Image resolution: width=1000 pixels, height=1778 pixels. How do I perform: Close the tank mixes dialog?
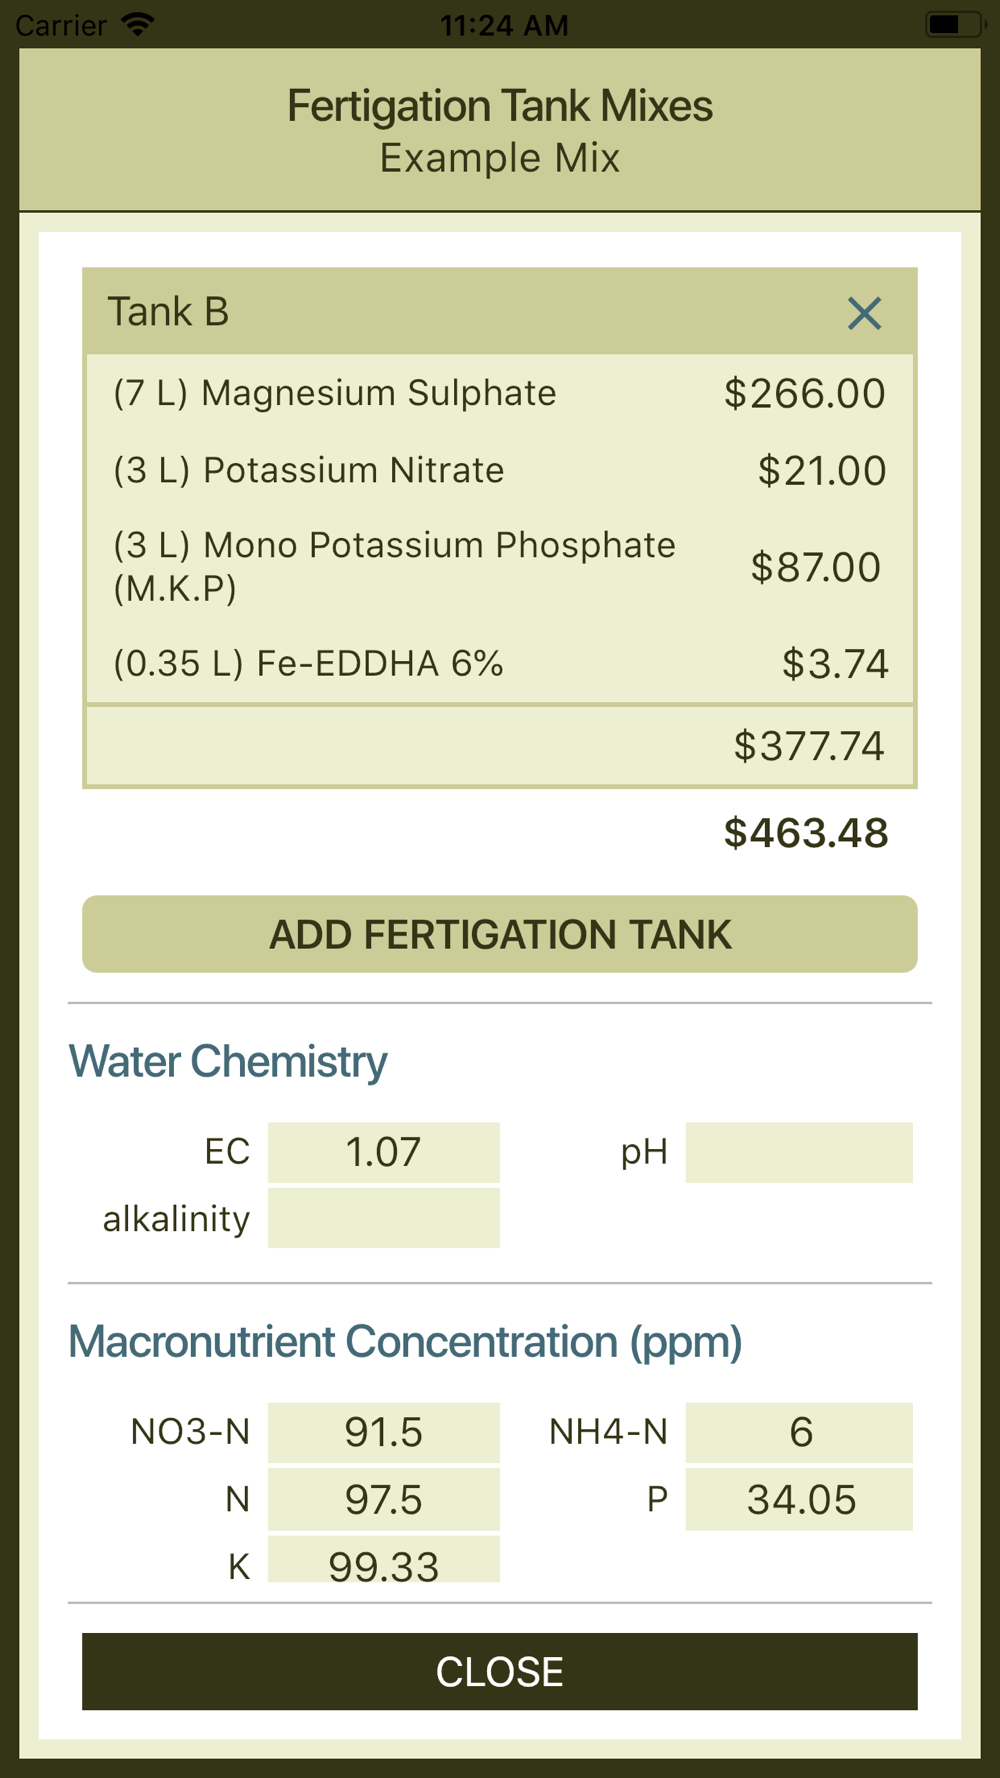[500, 1672]
